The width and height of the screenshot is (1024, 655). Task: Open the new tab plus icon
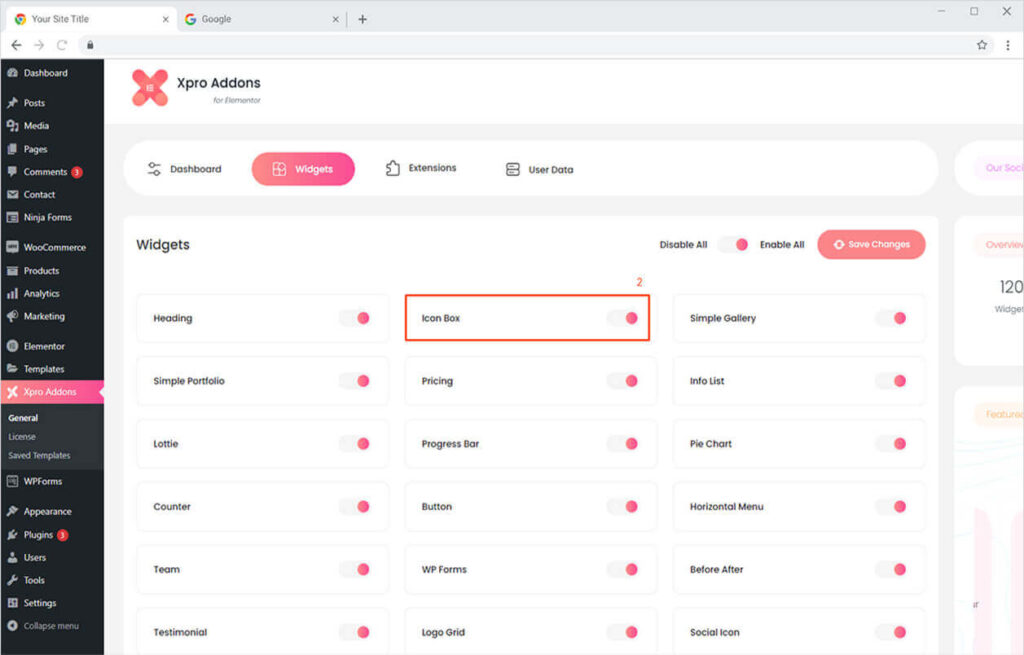(362, 19)
